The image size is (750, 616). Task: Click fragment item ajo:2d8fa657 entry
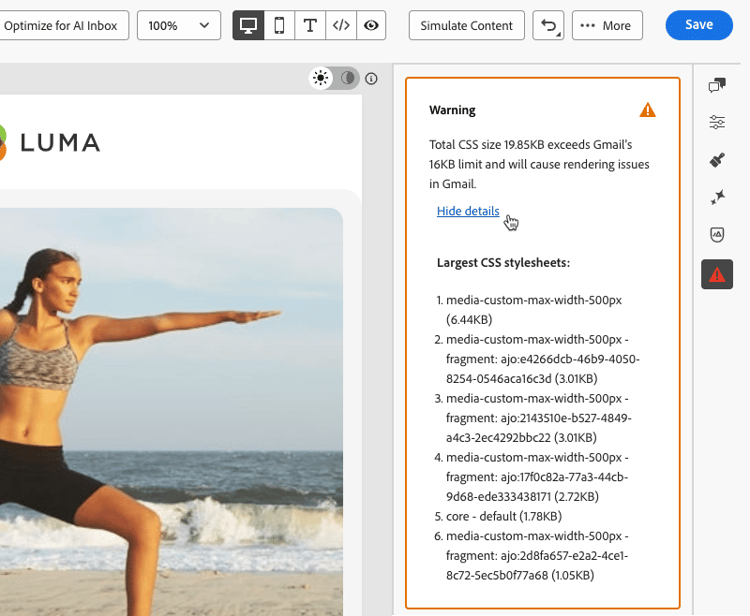(532, 555)
